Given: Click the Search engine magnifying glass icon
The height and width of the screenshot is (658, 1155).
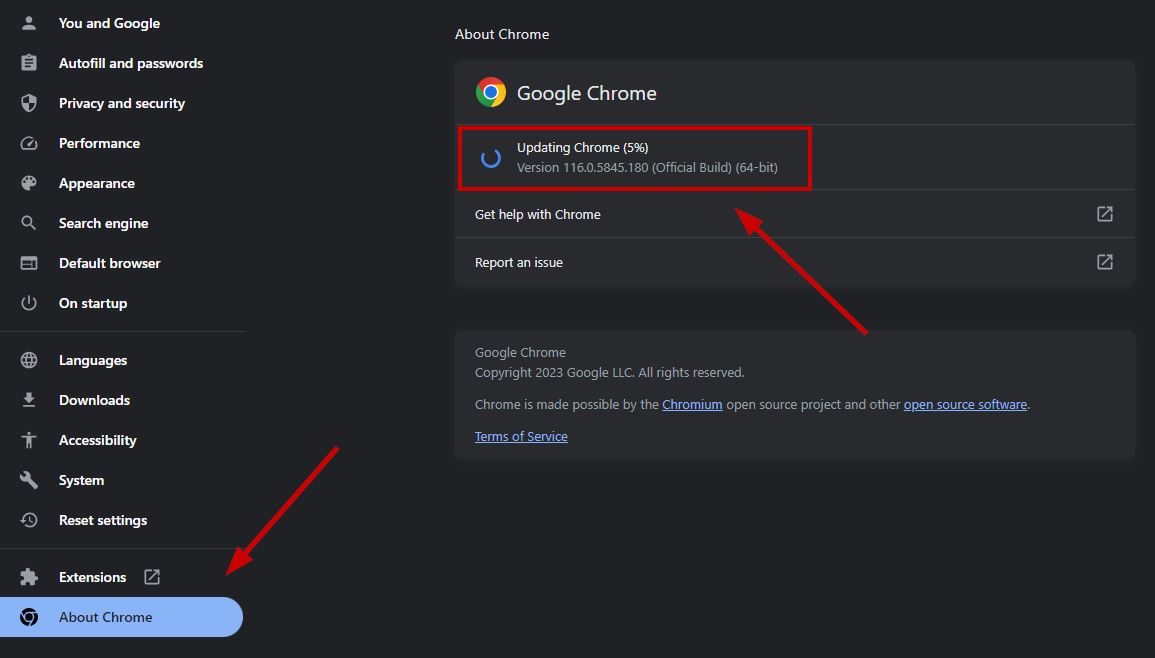Looking at the screenshot, I should (x=28, y=222).
